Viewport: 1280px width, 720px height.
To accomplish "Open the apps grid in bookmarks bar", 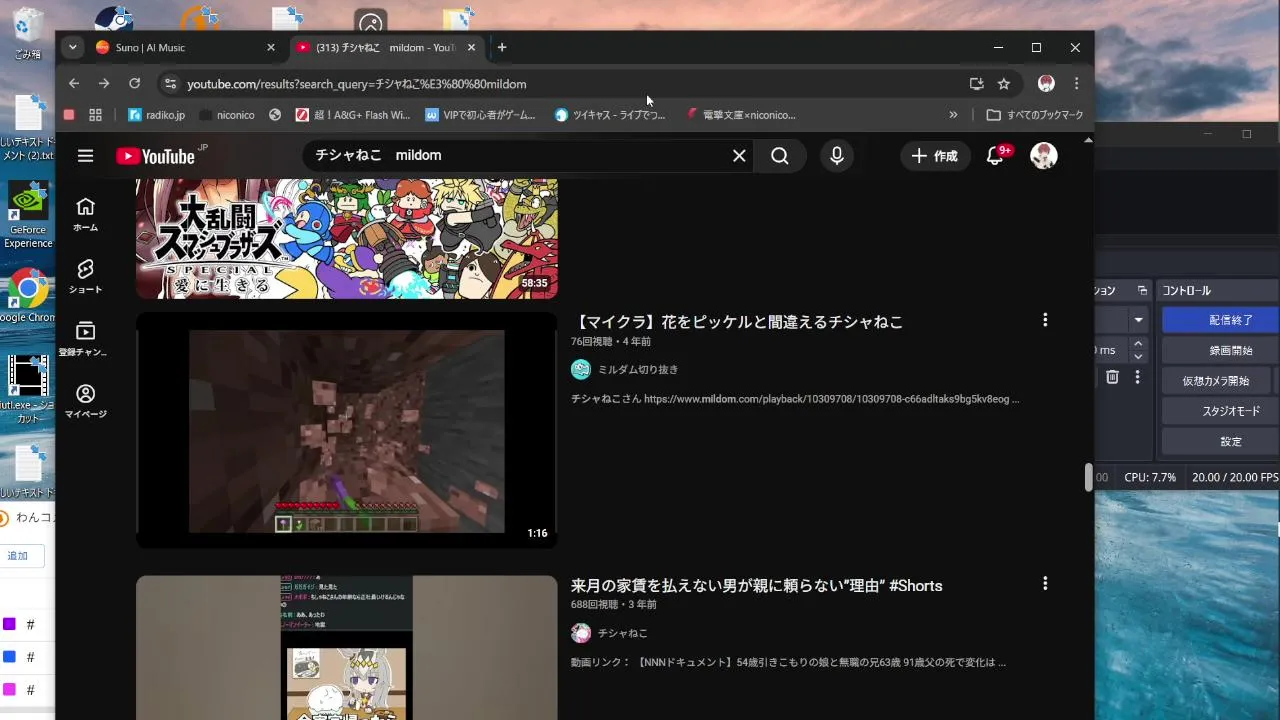I will click(x=96, y=115).
